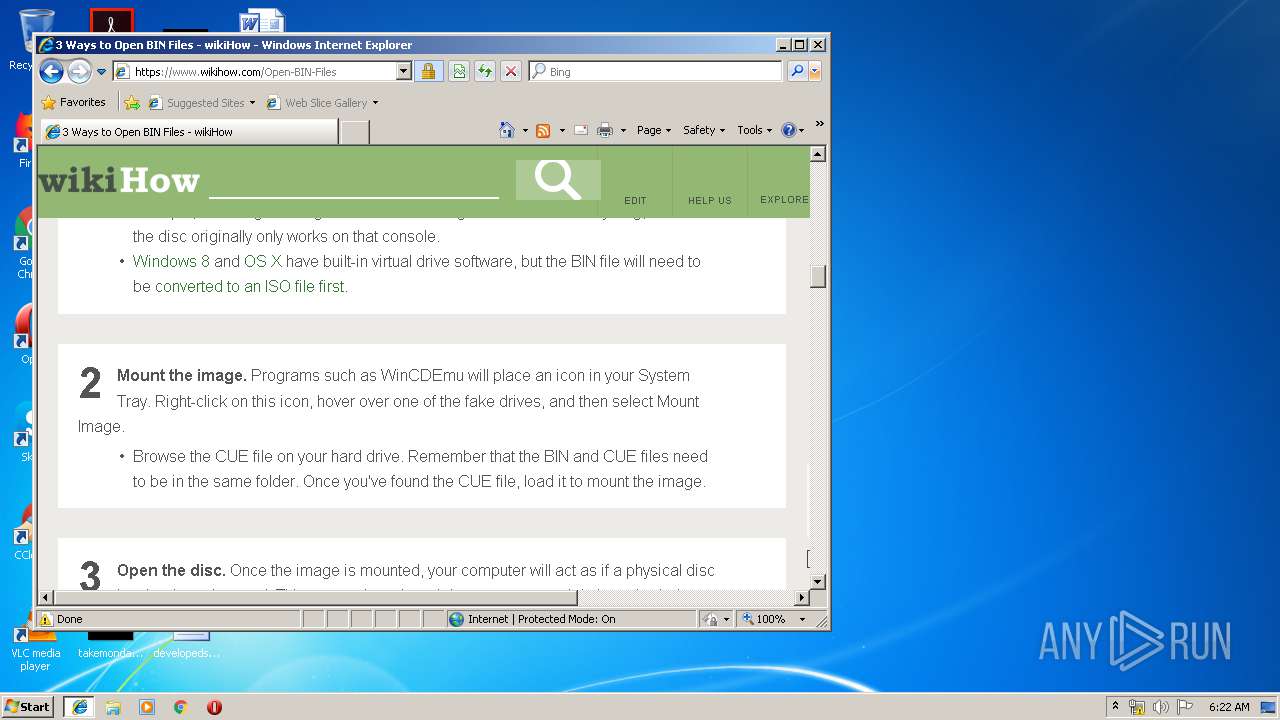Click the vertical scrollbar thumb
Image resolution: width=1280 pixels, height=720 pixels.
818,276
